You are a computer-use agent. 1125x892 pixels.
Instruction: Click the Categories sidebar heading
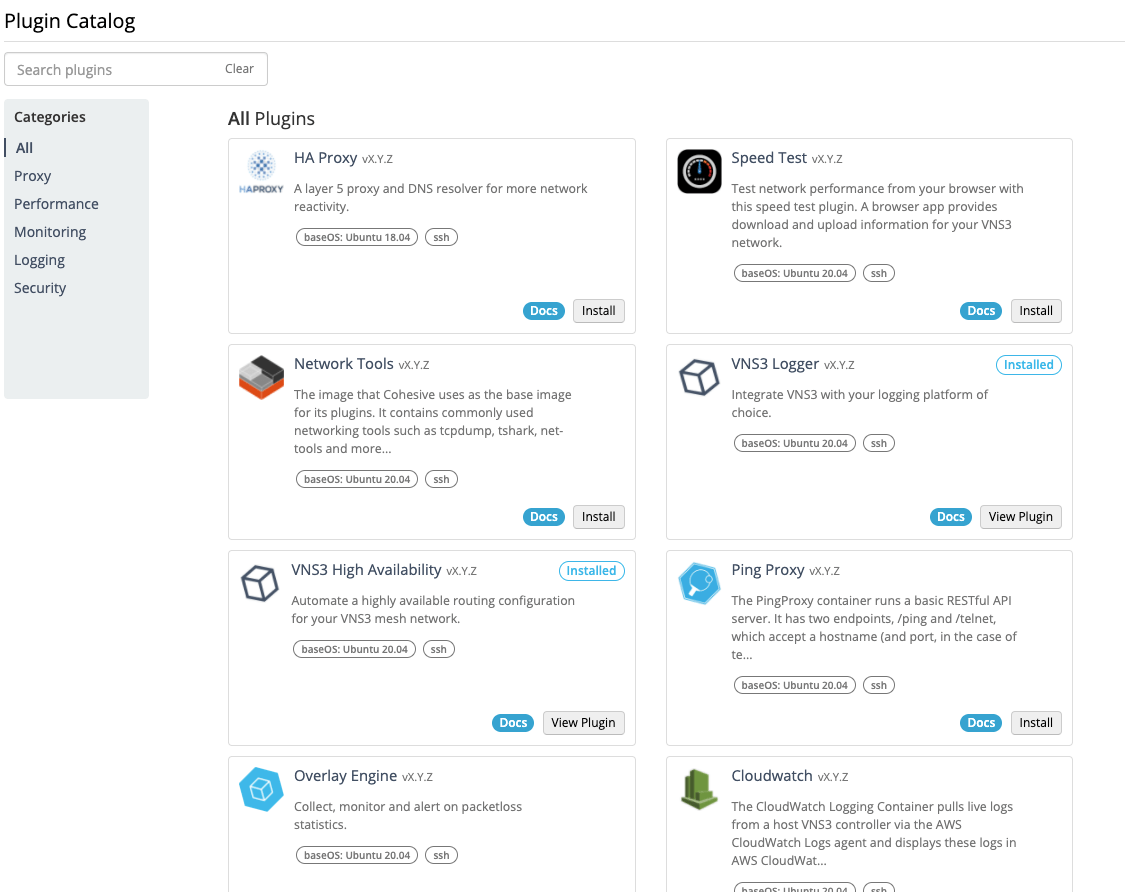point(50,117)
